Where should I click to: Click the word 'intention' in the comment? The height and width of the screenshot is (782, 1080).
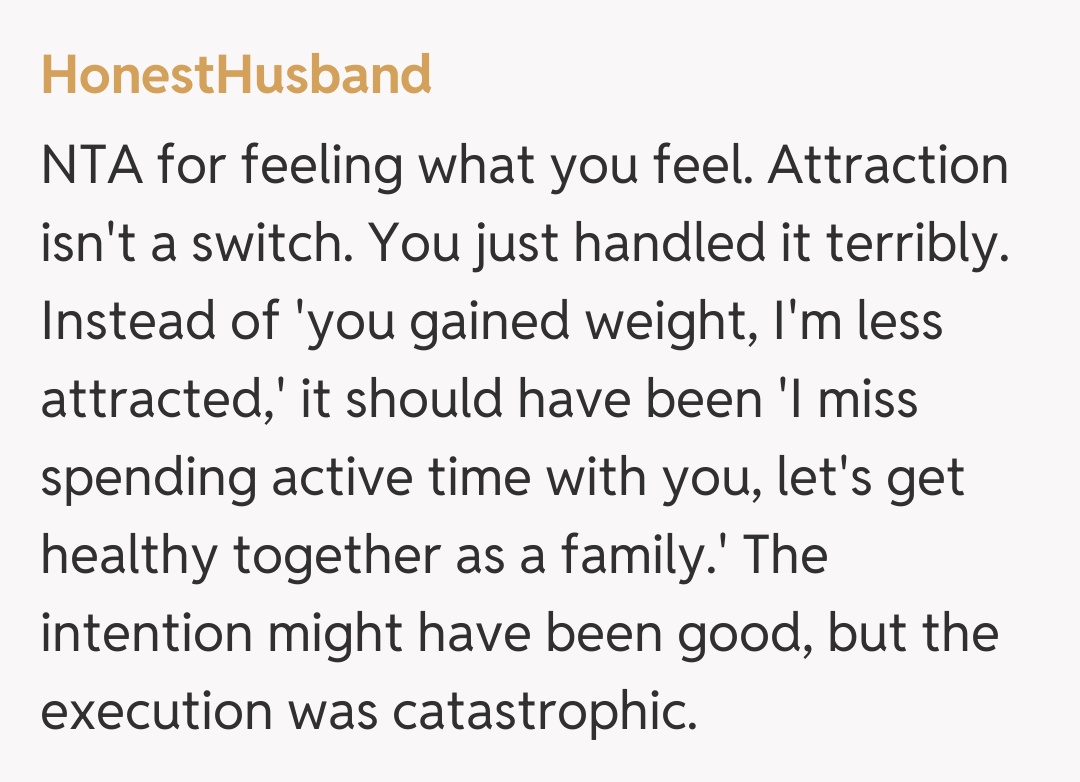click(x=146, y=634)
